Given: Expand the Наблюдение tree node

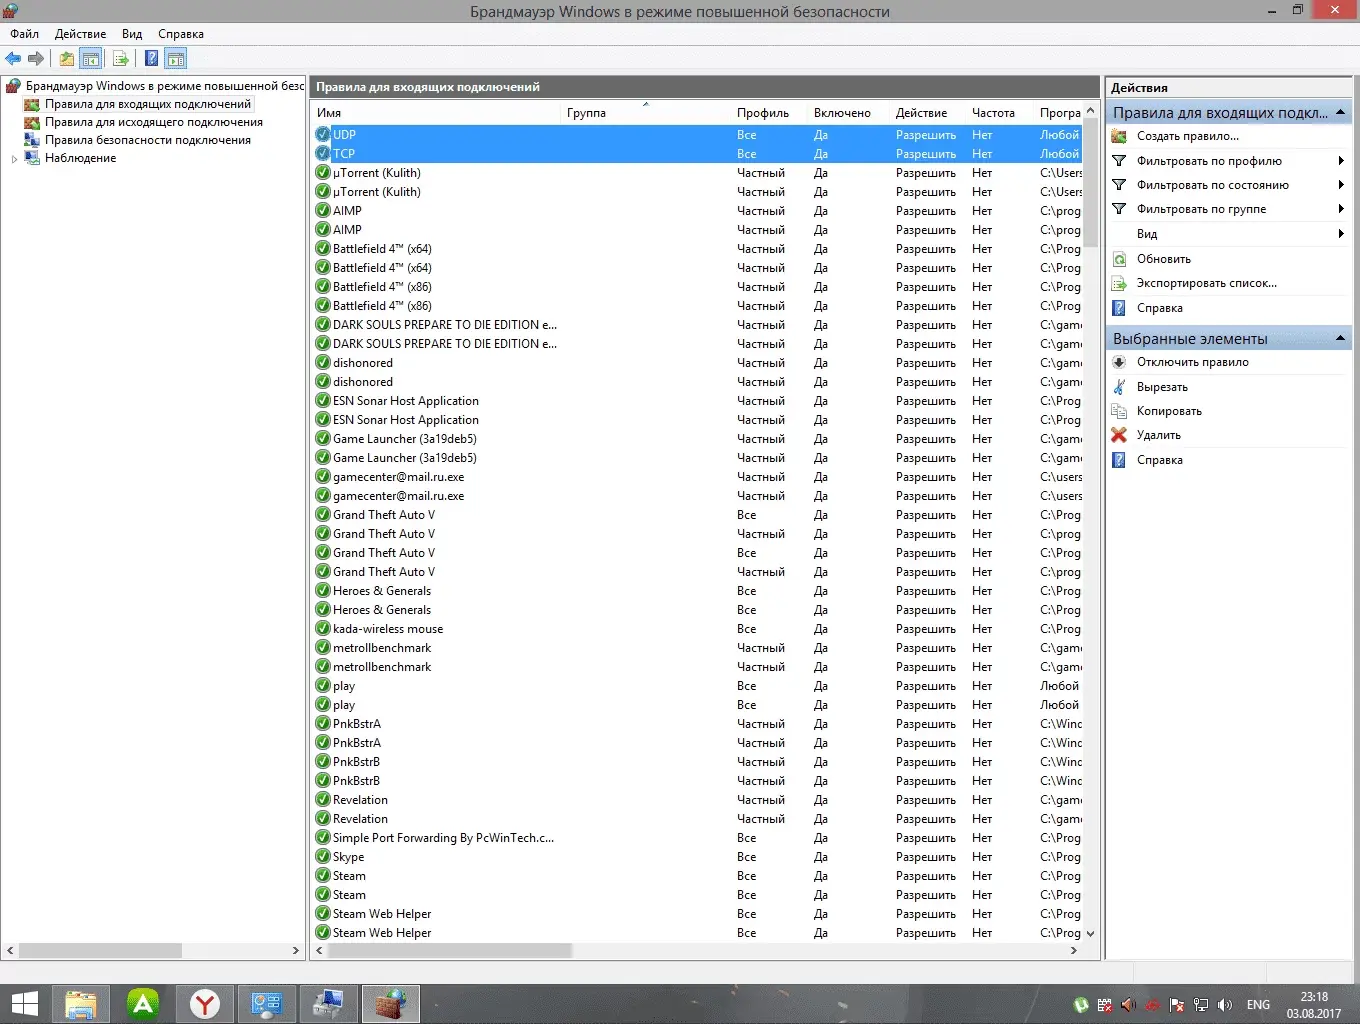Looking at the screenshot, I should (14, 159).
